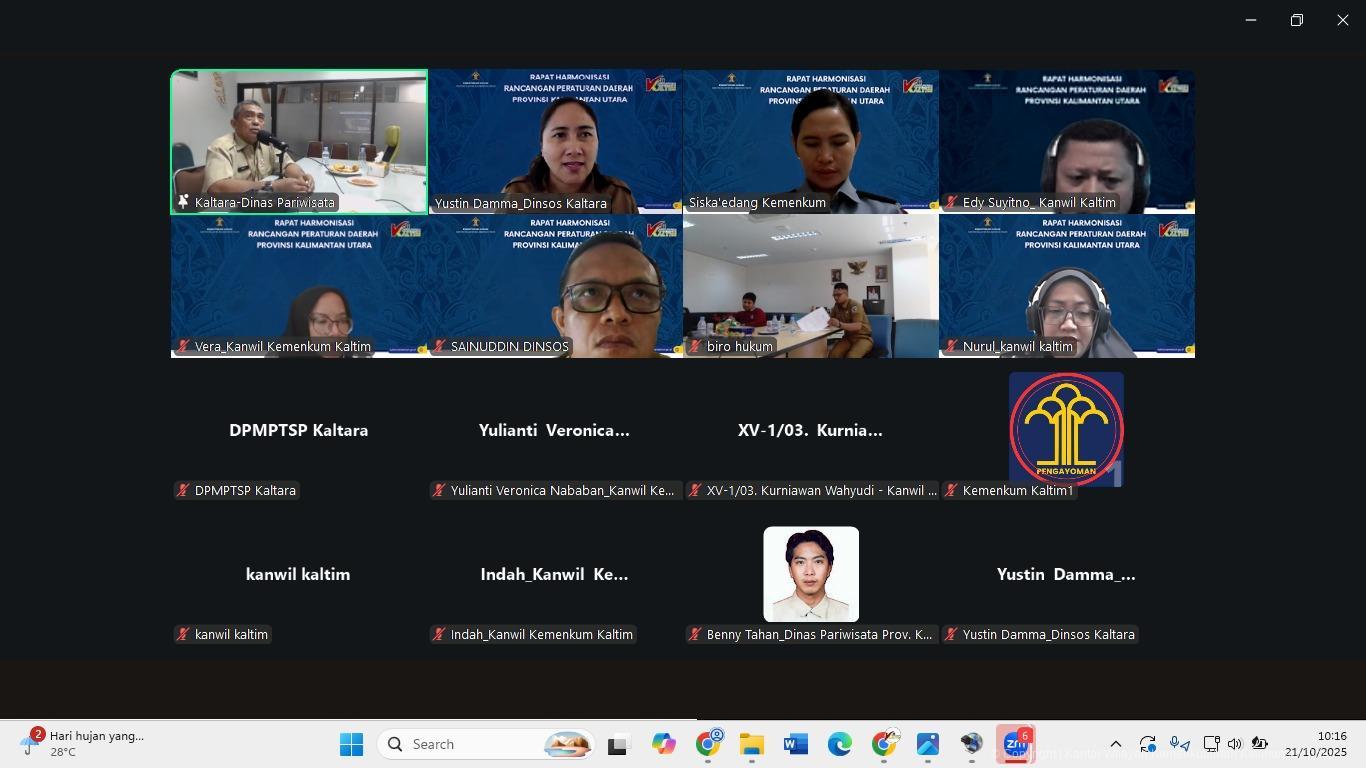
Task: Click the Task View icon
Action: coord(618,745)
